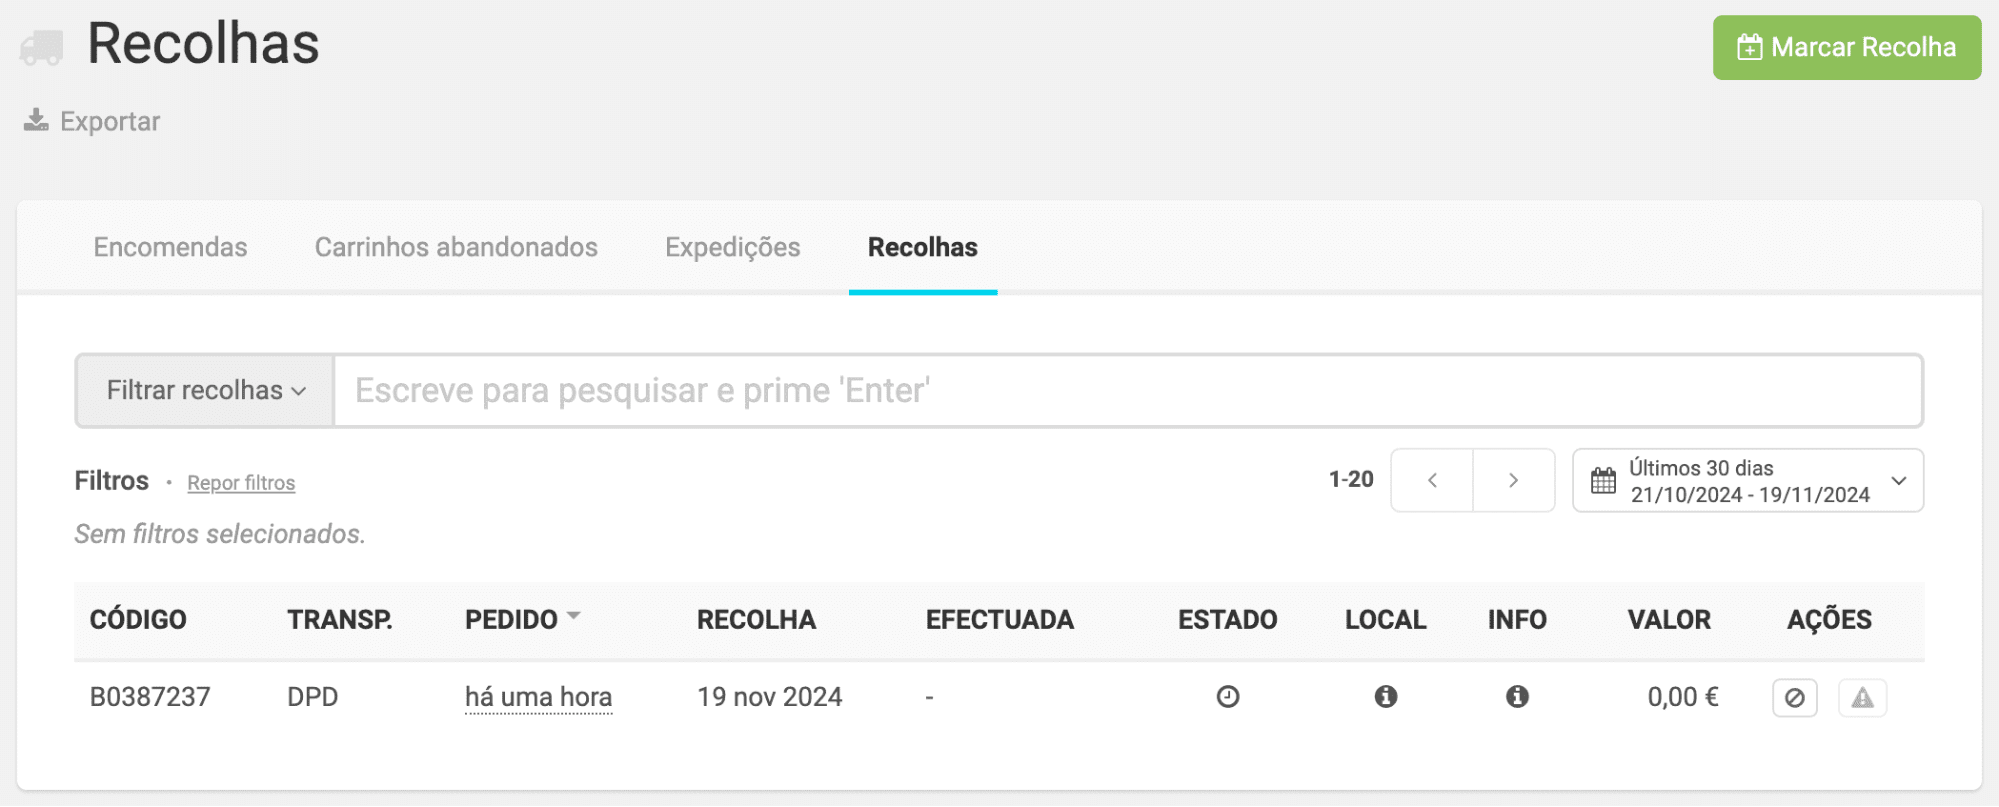
Task: Click the Exportar download icon
Action: click(x=36, y=121)
